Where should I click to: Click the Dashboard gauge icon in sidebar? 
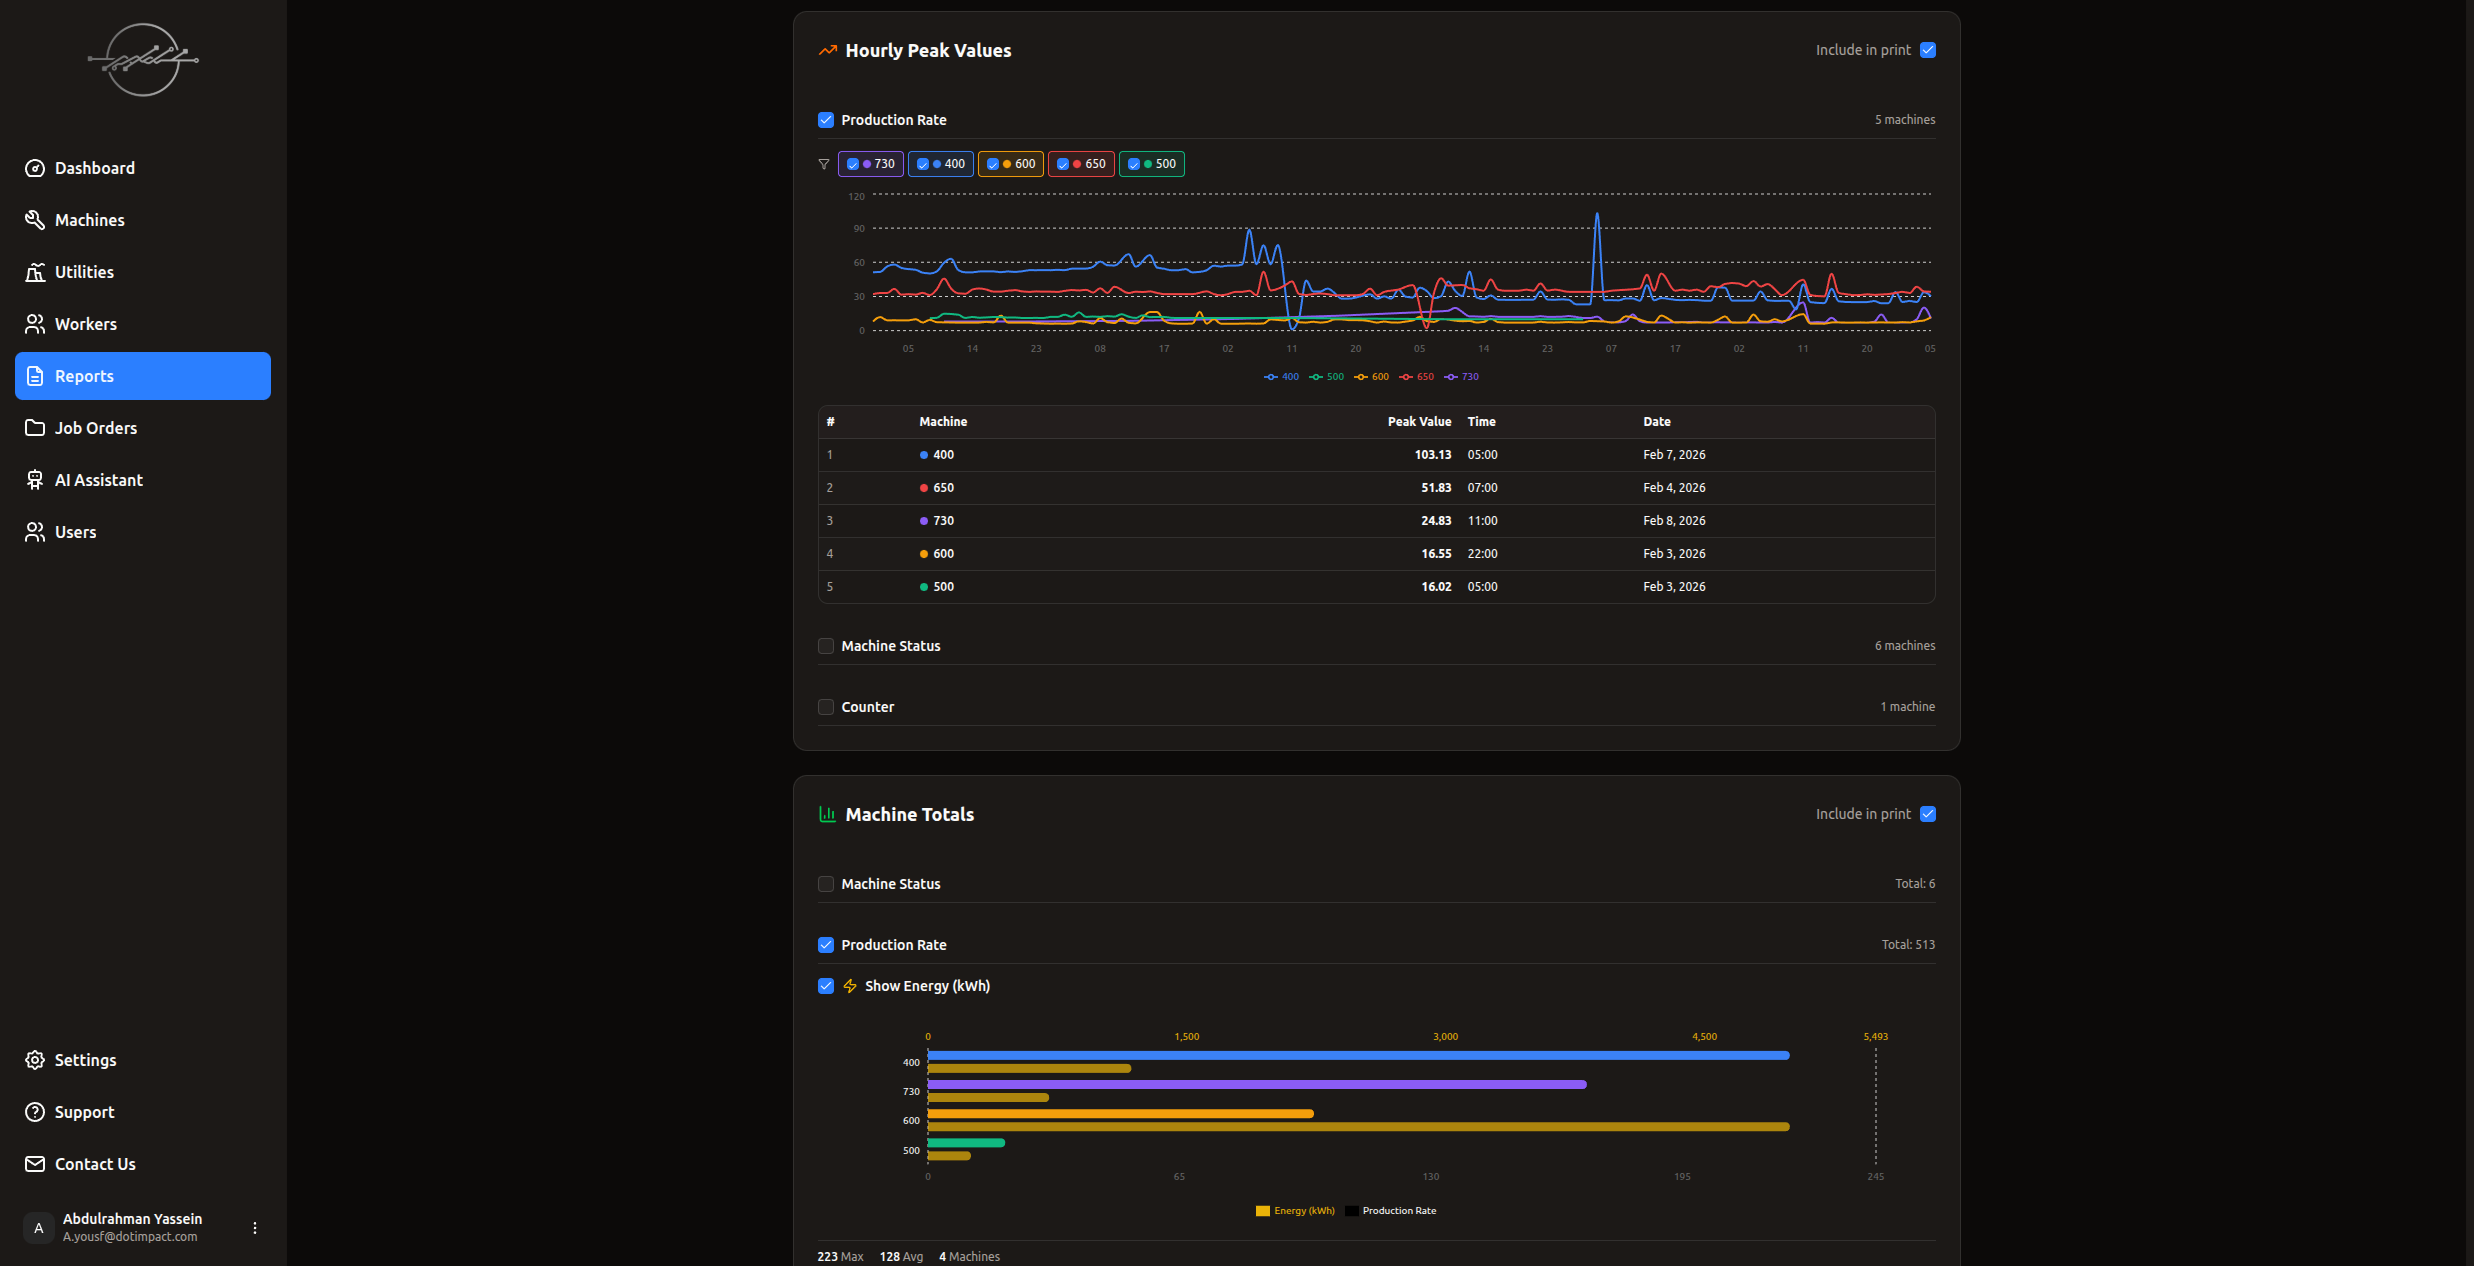[35, 168]
